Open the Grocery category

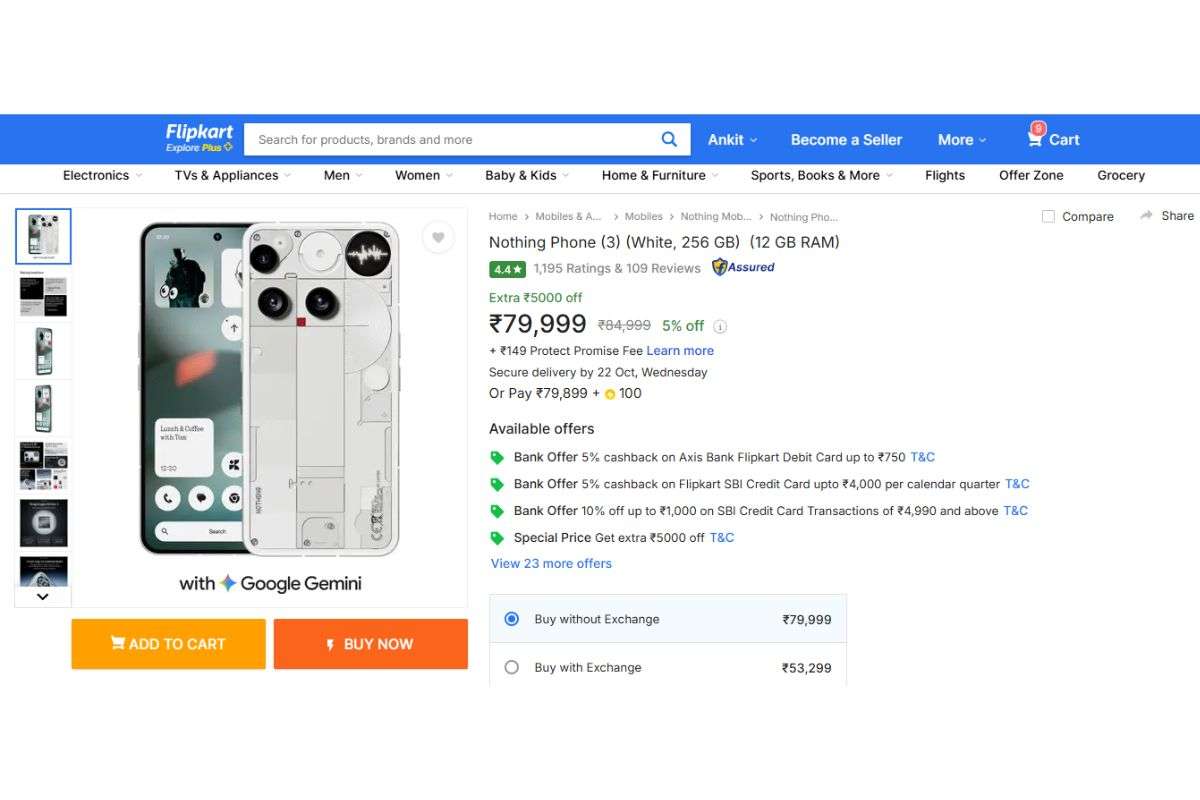1119,175
